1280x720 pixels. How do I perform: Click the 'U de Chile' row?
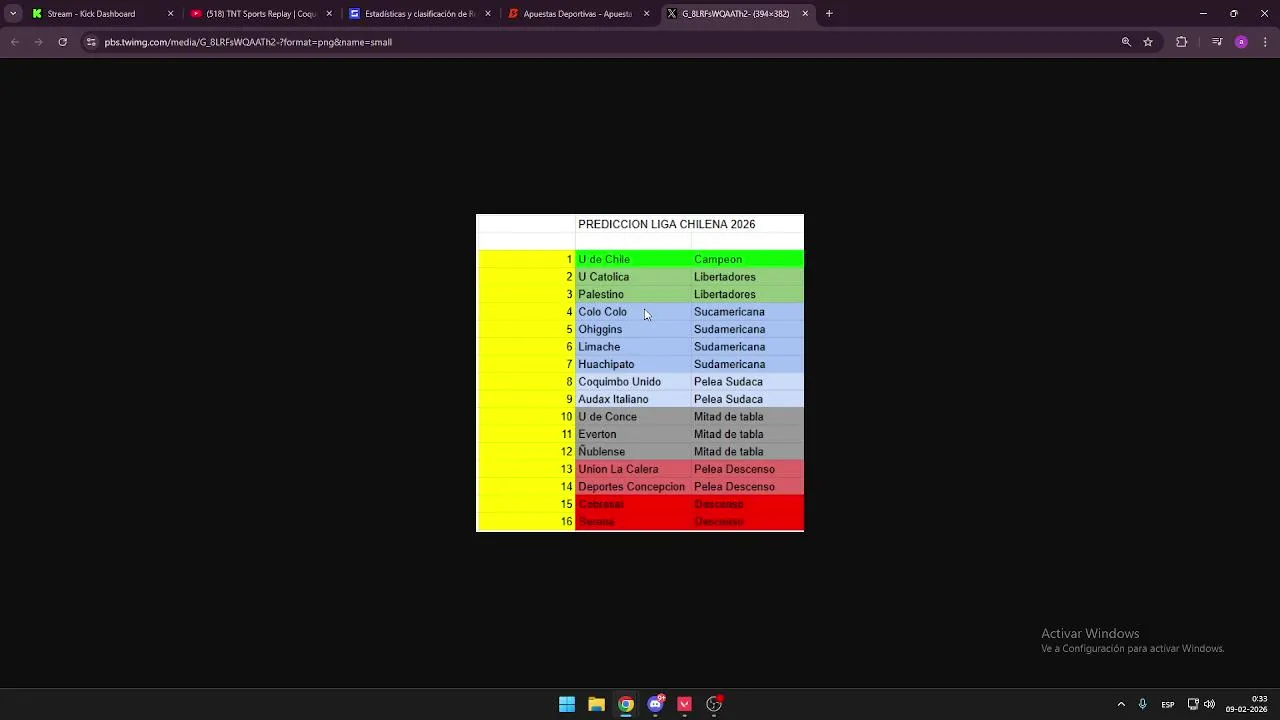pos(640,259)
